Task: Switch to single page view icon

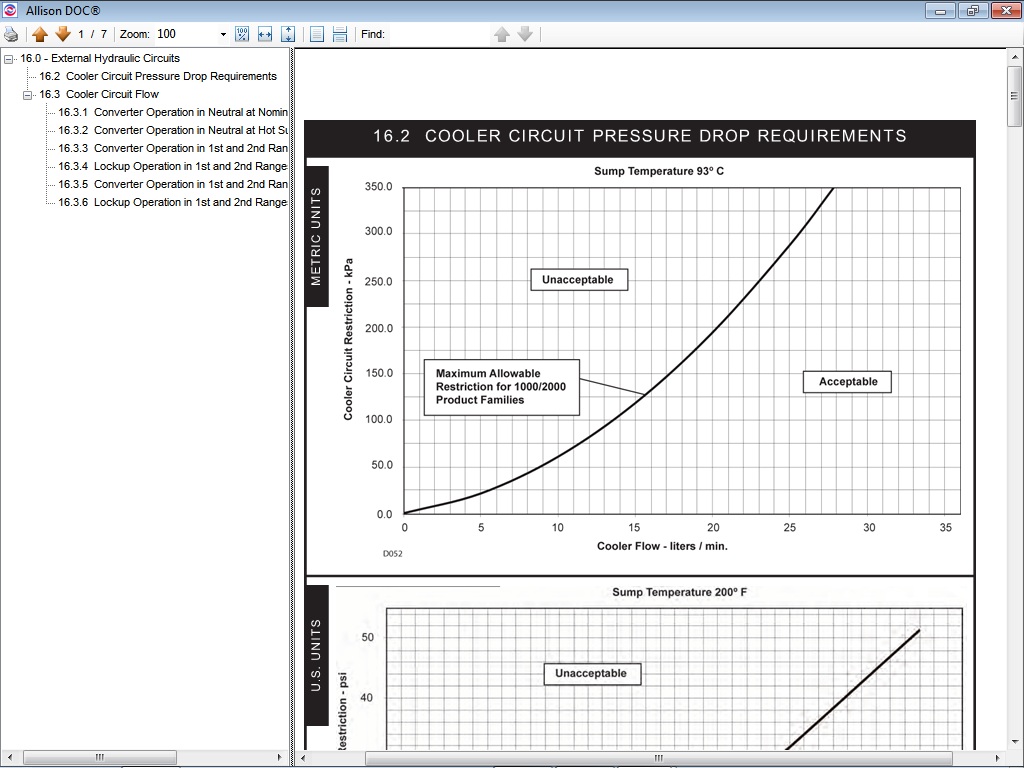Action: [316, 33]
